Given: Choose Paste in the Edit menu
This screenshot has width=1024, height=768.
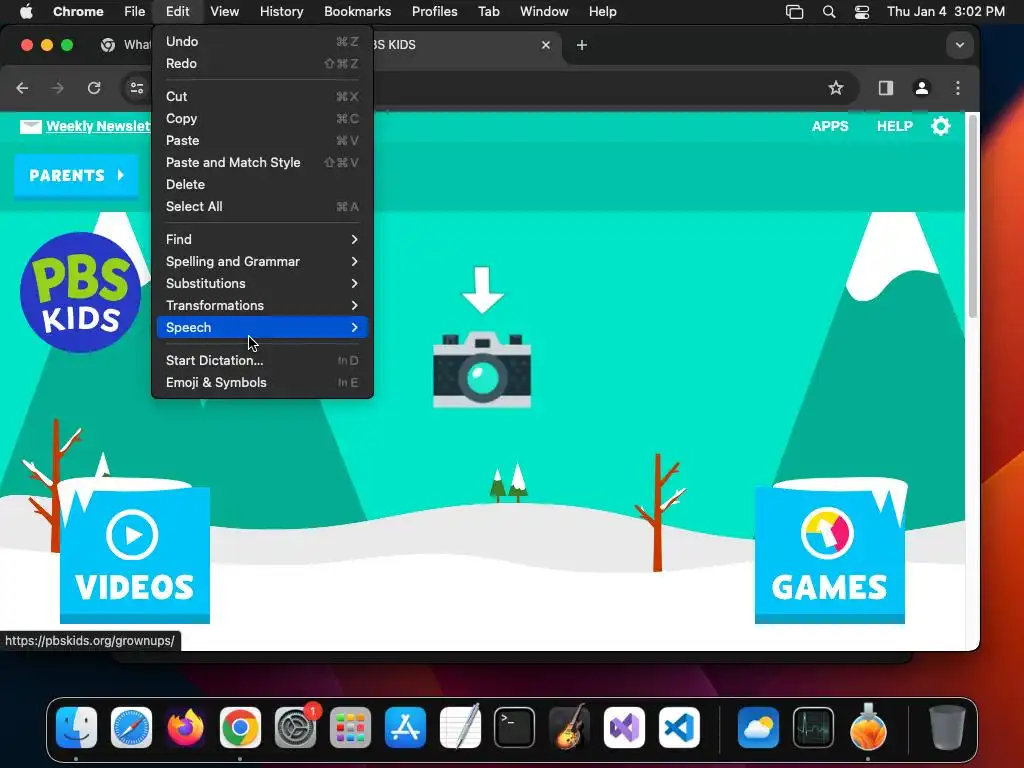Looking at the screenshot, I should coord(262,140).
